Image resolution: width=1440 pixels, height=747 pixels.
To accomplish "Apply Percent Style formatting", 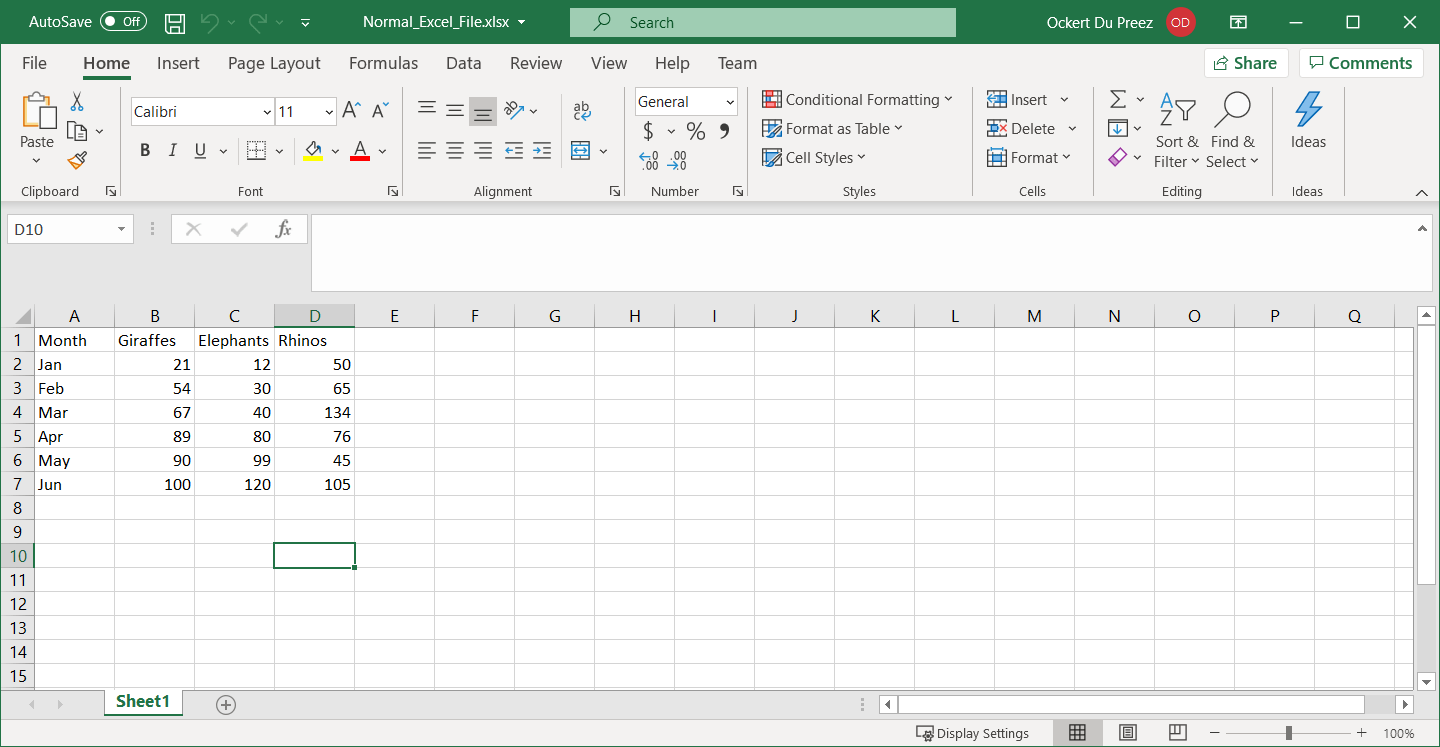I will 696,130.
